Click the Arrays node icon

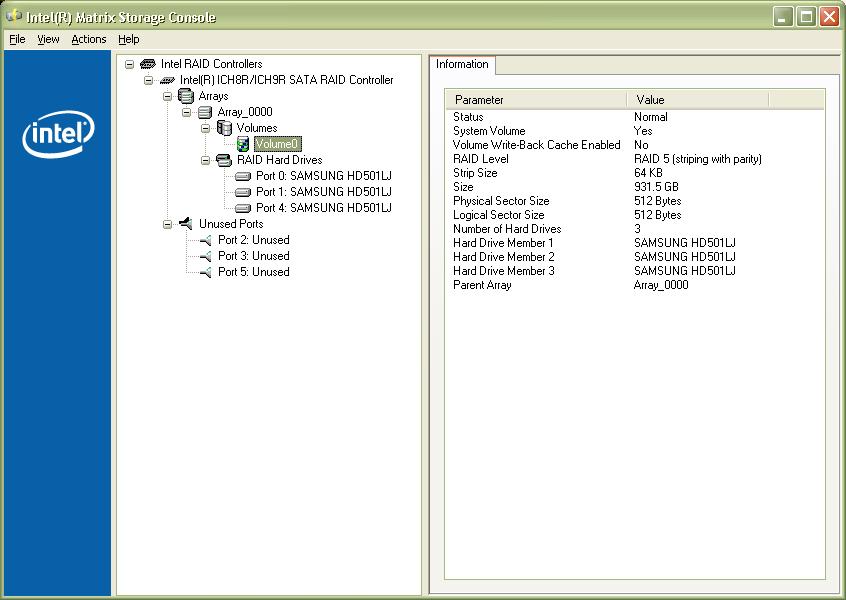point(186,96)
